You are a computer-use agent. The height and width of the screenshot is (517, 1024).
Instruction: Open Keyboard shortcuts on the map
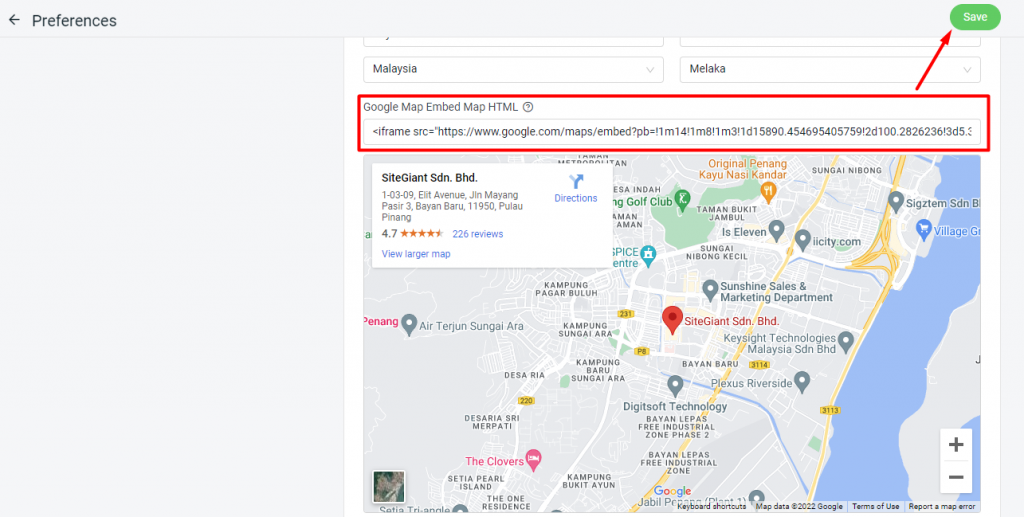712,507
